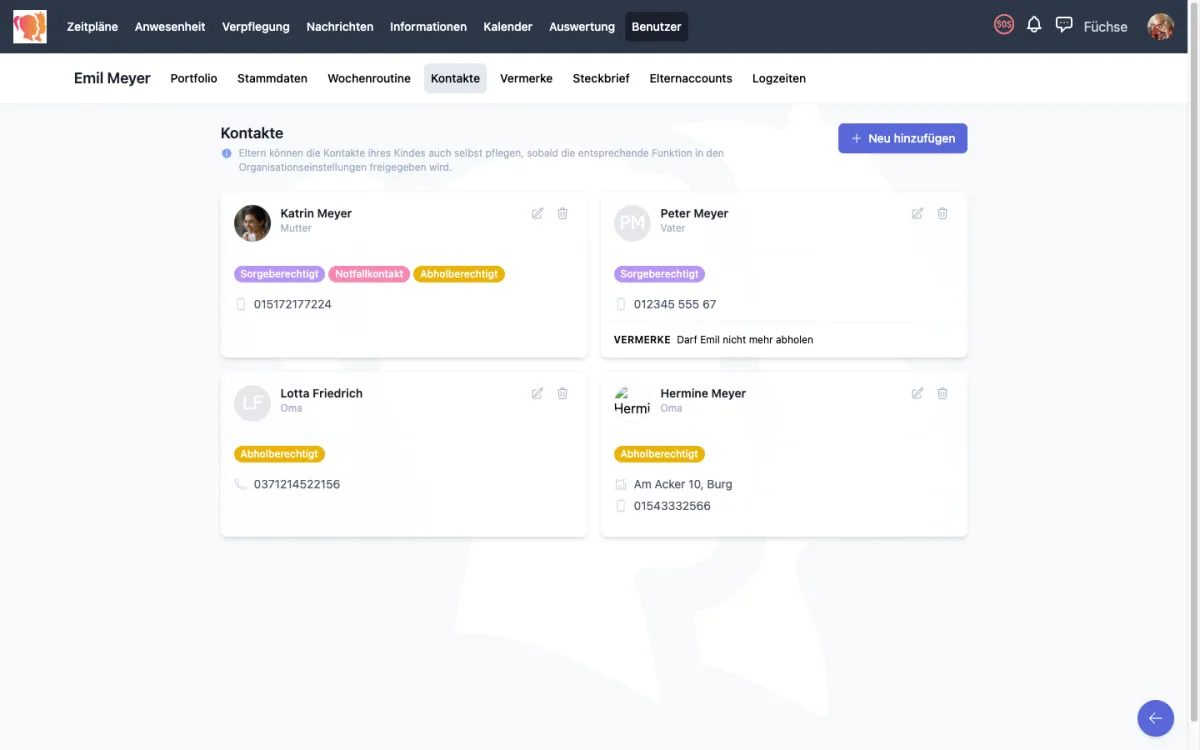
Task: Open the Wochenroutine tab
Action: [x=369, y=78]
